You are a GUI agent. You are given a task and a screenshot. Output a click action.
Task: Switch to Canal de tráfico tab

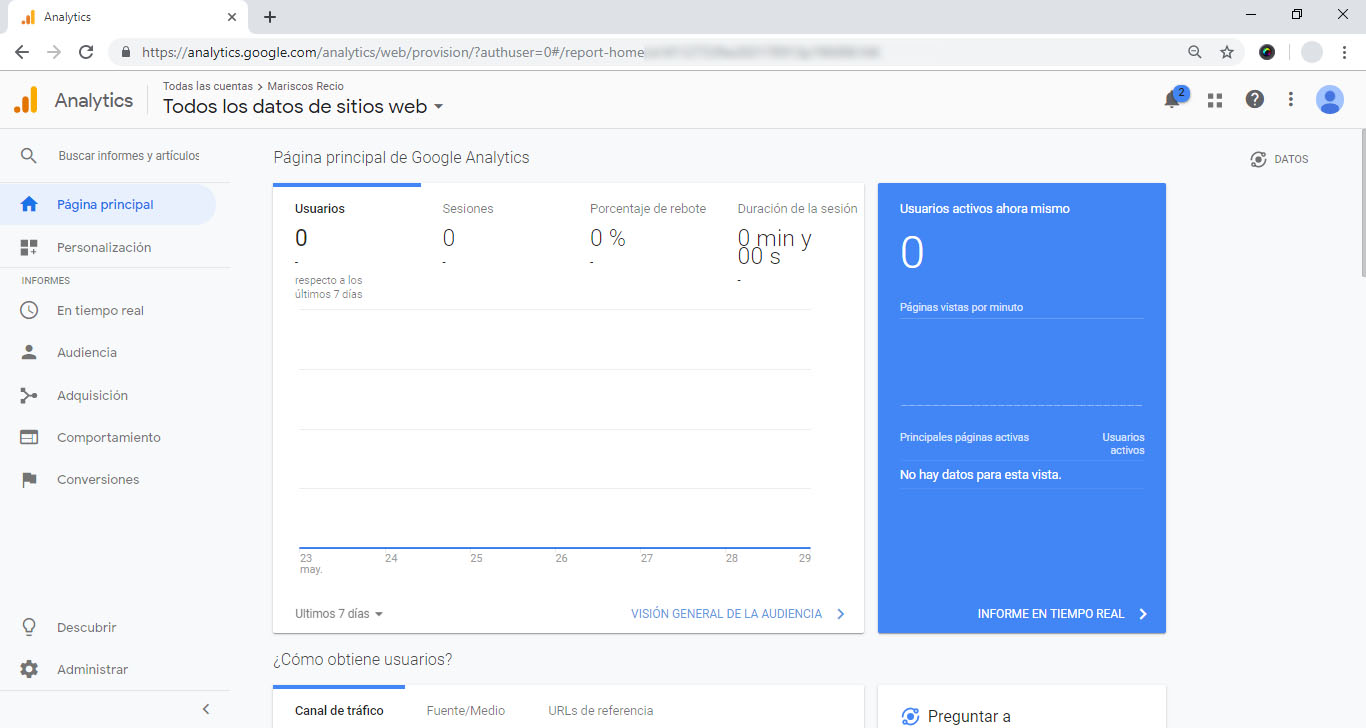[x=339, y=711]
